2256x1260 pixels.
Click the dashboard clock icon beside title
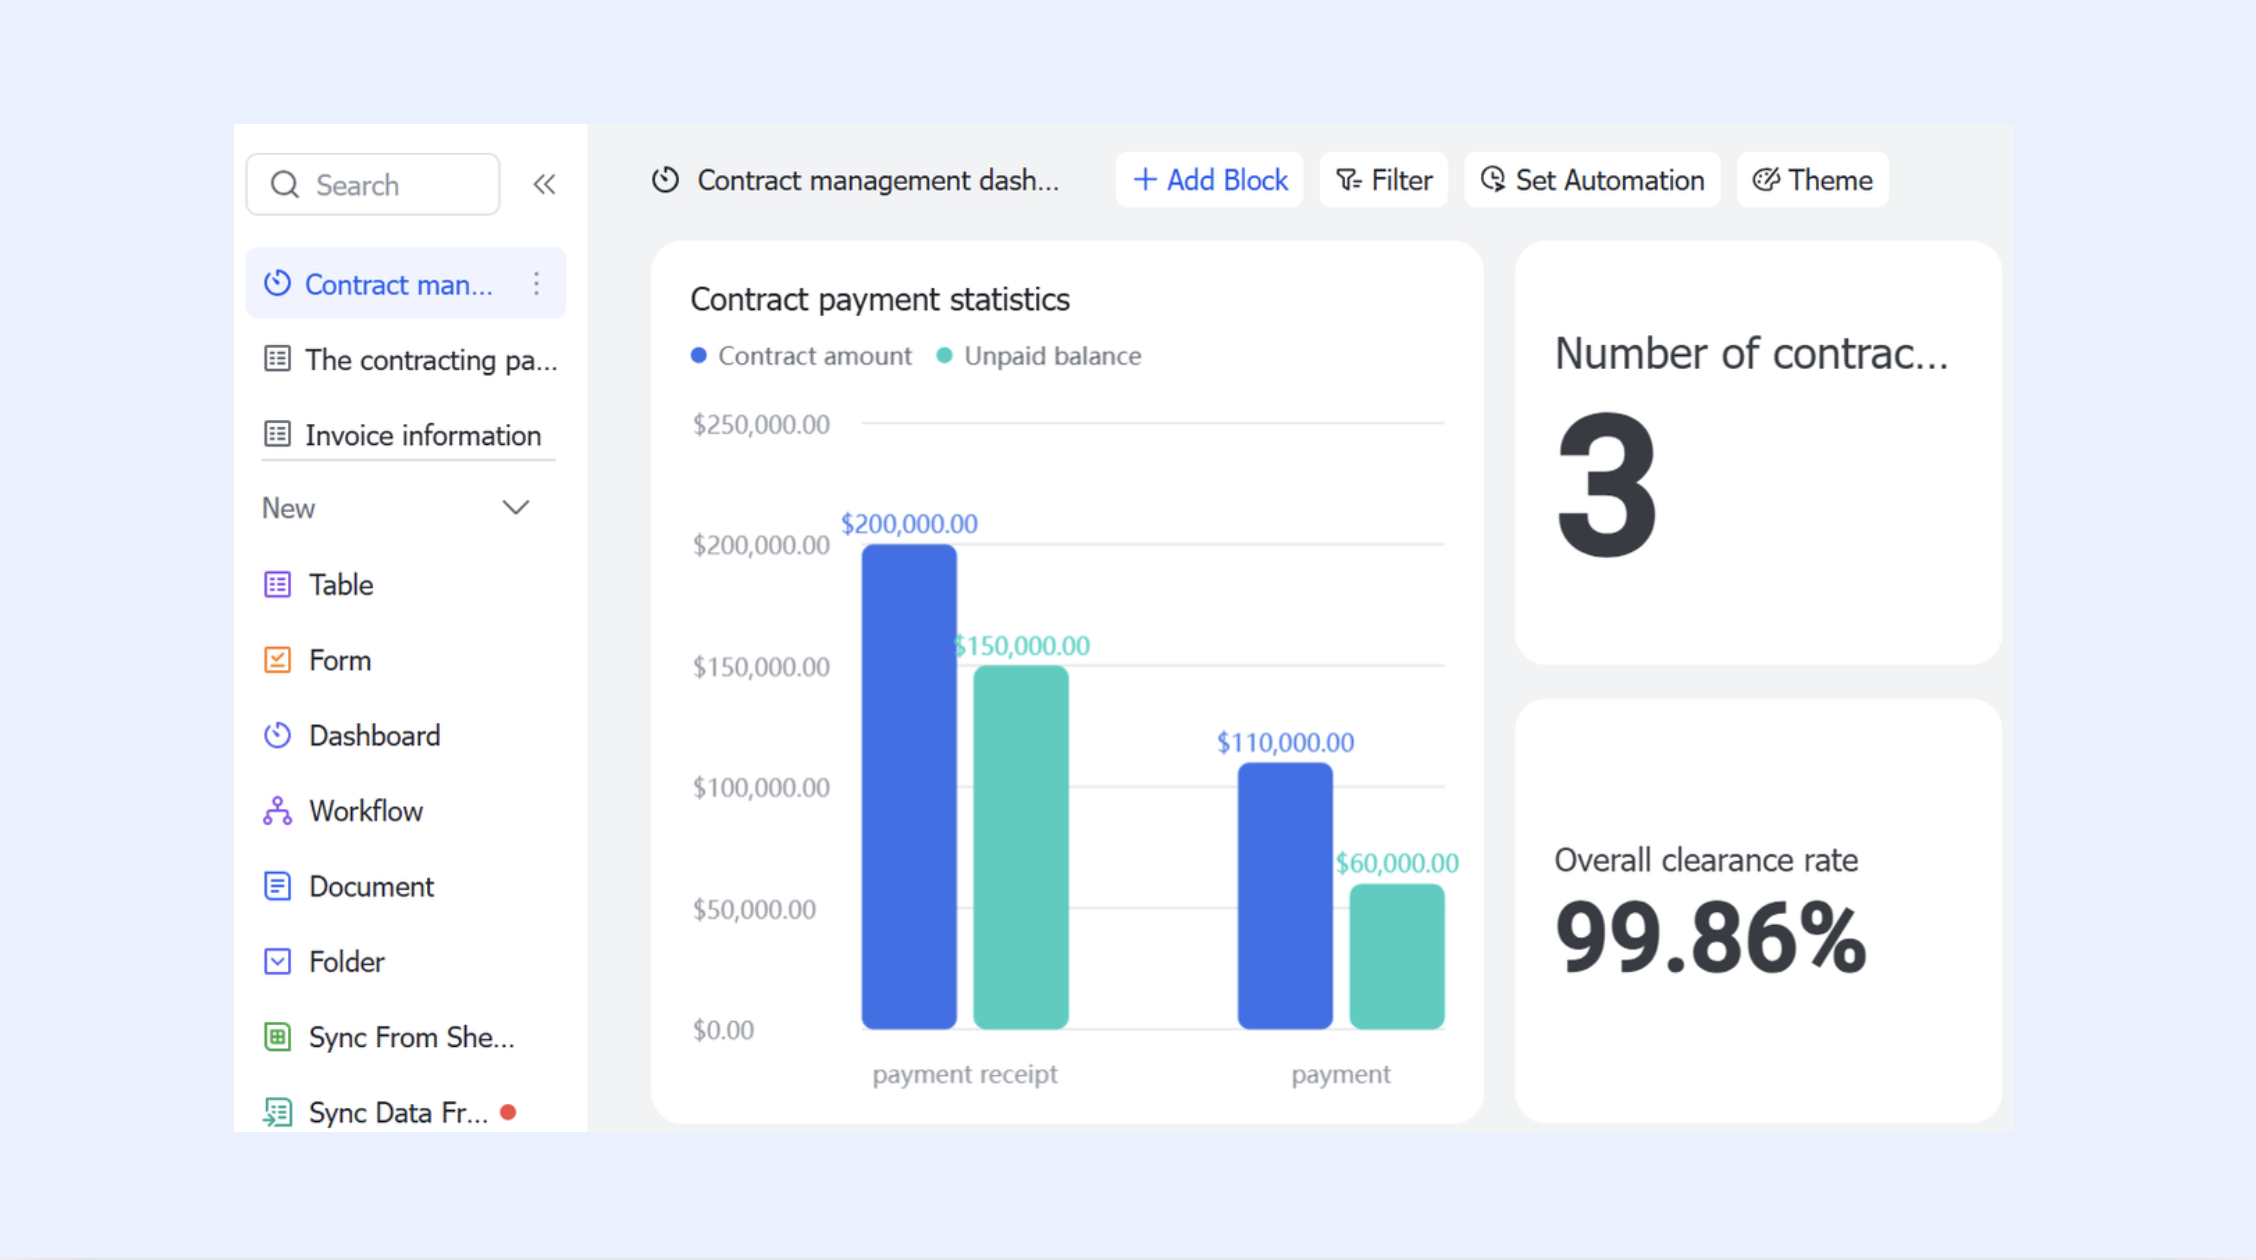coord(665,180)
